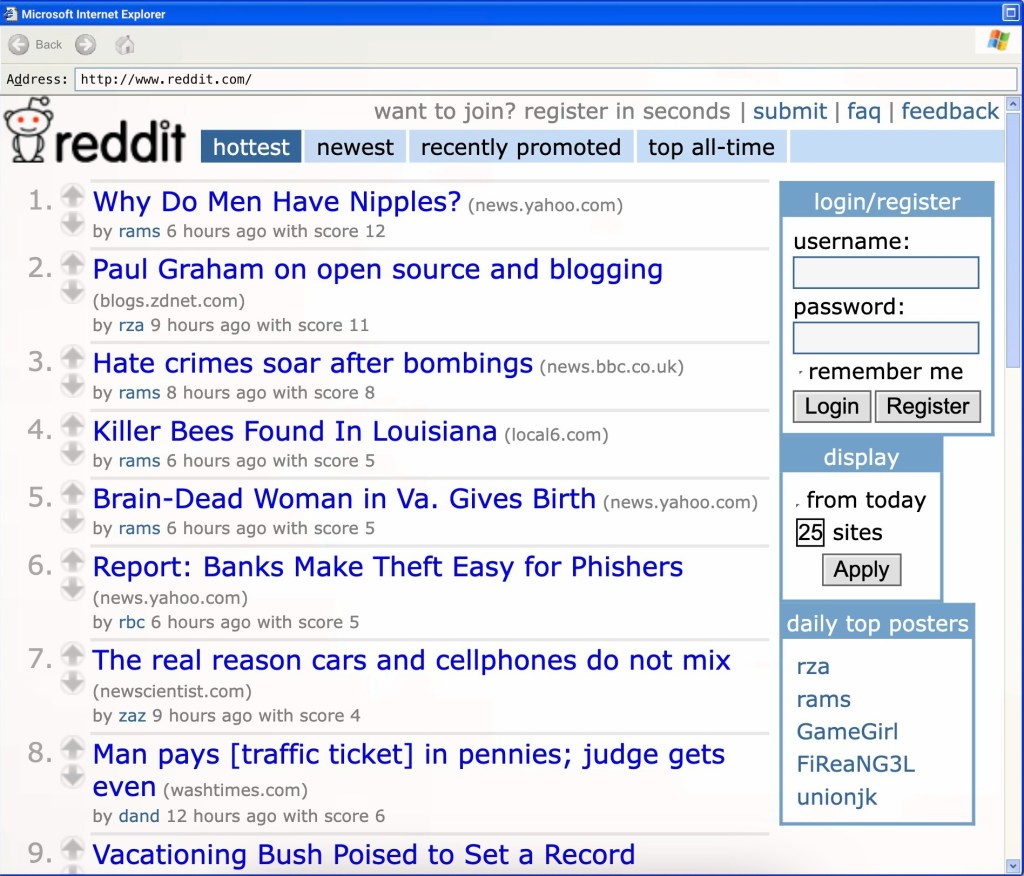The width and height of the screenshot is (1024, 876).
Task: Open the top all-time tab
Action: [x=711, y=147]
